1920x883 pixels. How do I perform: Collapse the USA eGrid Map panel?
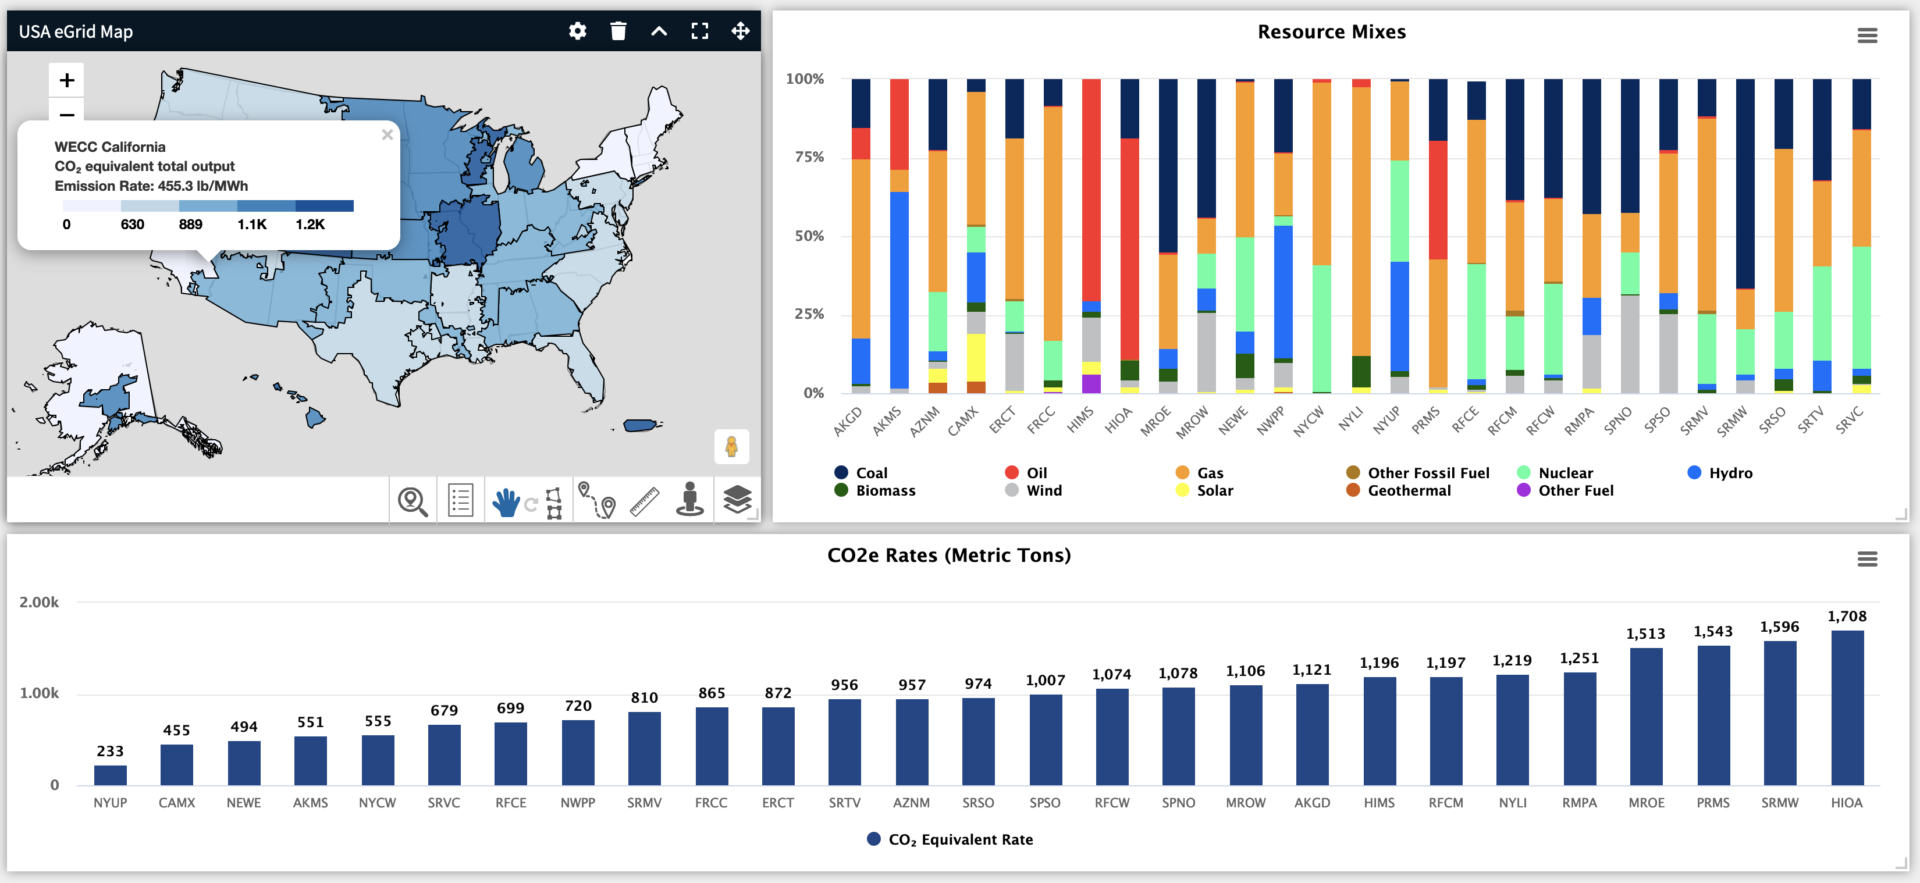659,31
